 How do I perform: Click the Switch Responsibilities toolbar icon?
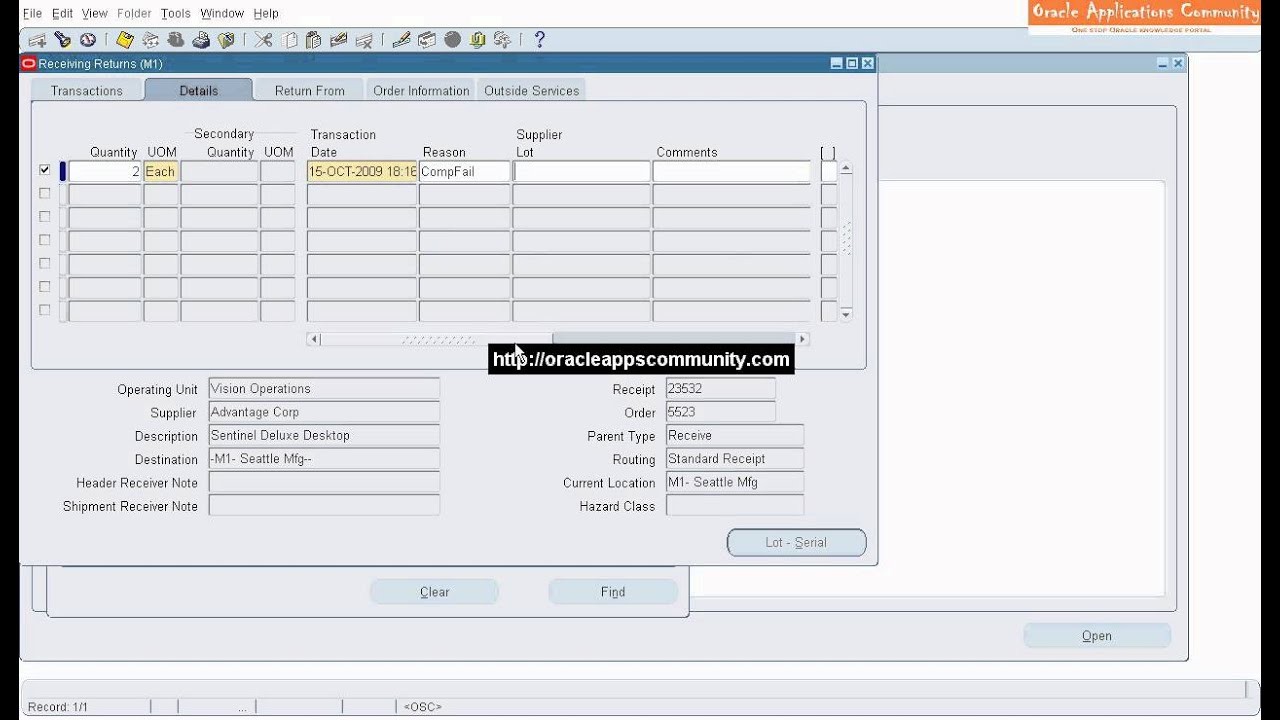tap(175, 40)
